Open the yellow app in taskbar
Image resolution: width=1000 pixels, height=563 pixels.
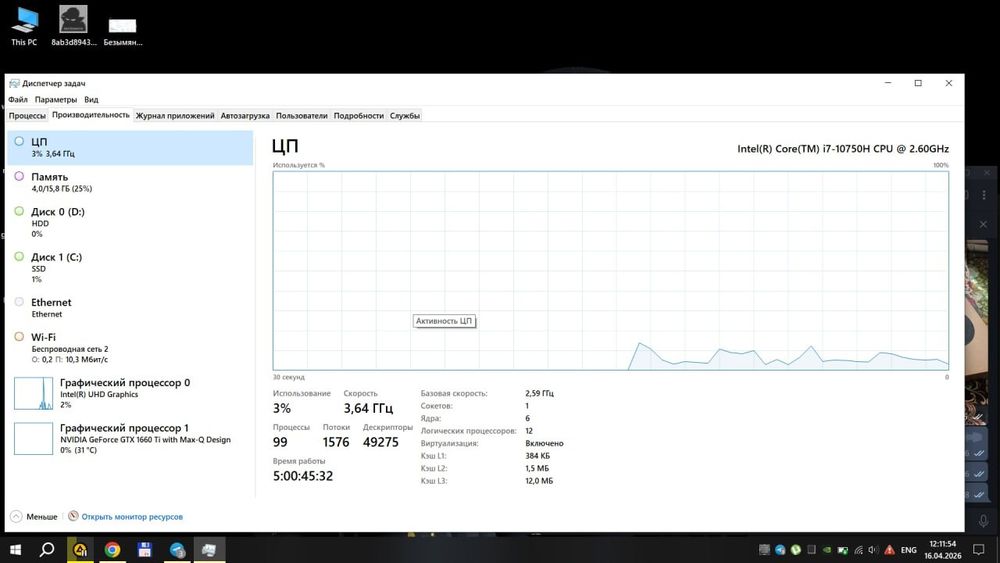pos(80,550)
